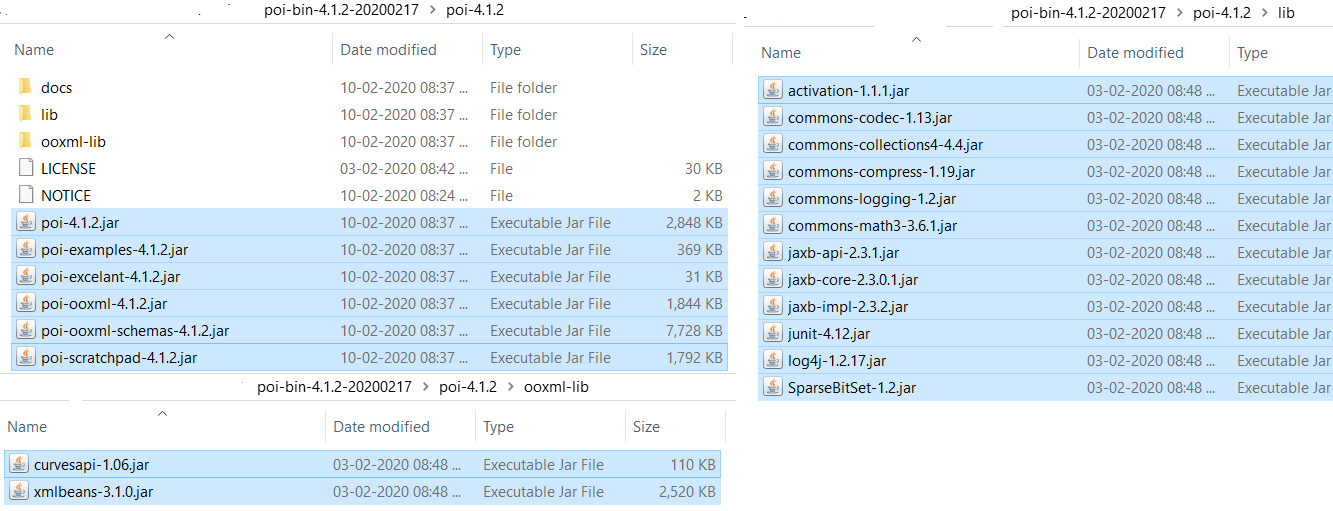Click the junit-4.12.jar file icon
This screenshot has width=1333, height=511.
[773, 333]
